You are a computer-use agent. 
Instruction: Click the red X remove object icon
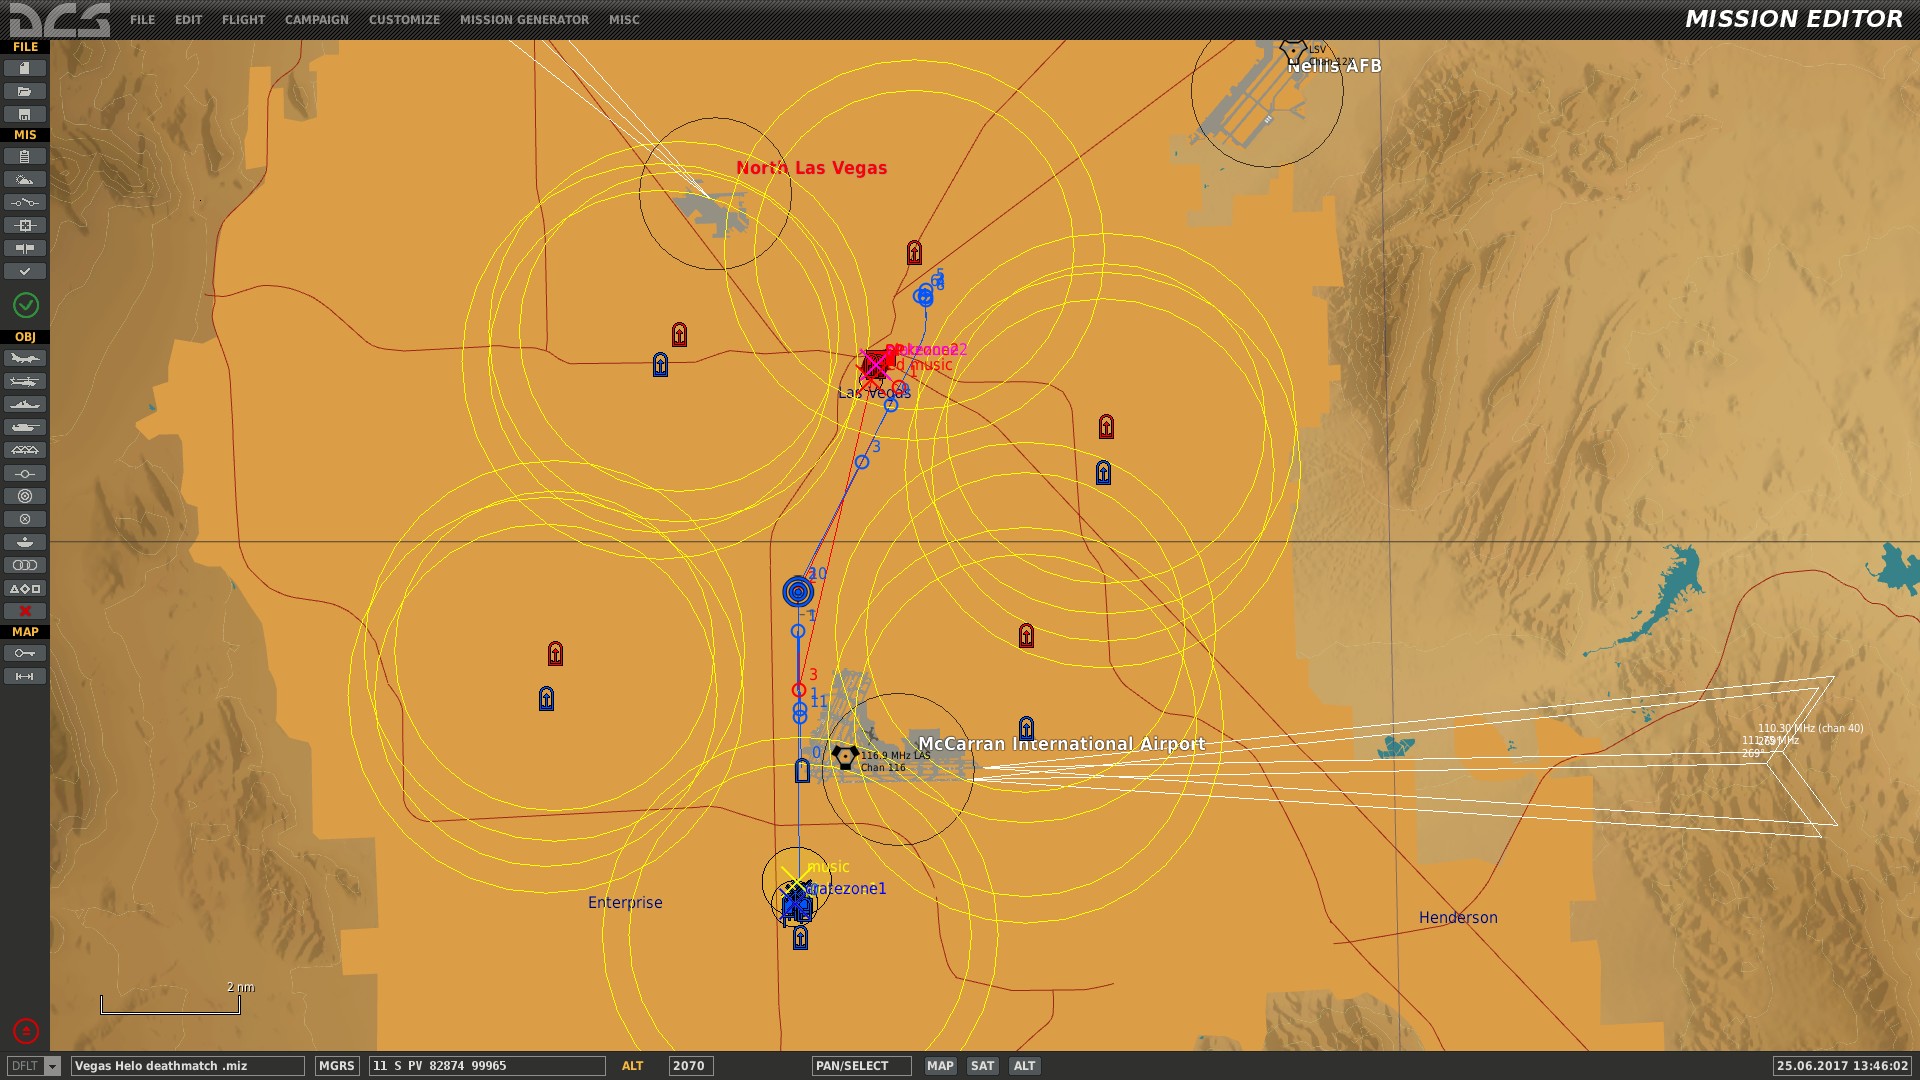25,611
